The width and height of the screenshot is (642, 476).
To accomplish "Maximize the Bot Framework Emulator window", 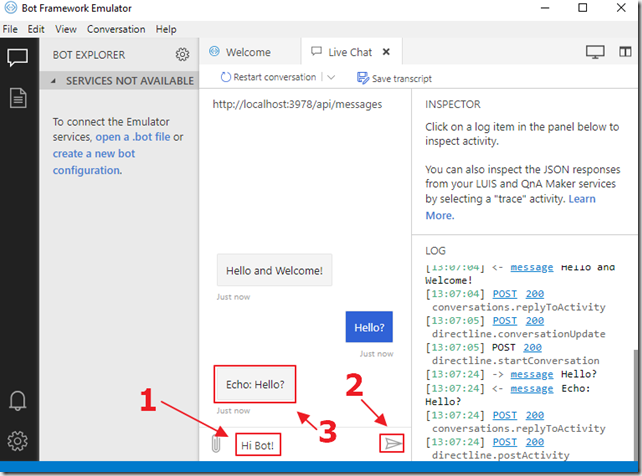I will click(583, 8).
